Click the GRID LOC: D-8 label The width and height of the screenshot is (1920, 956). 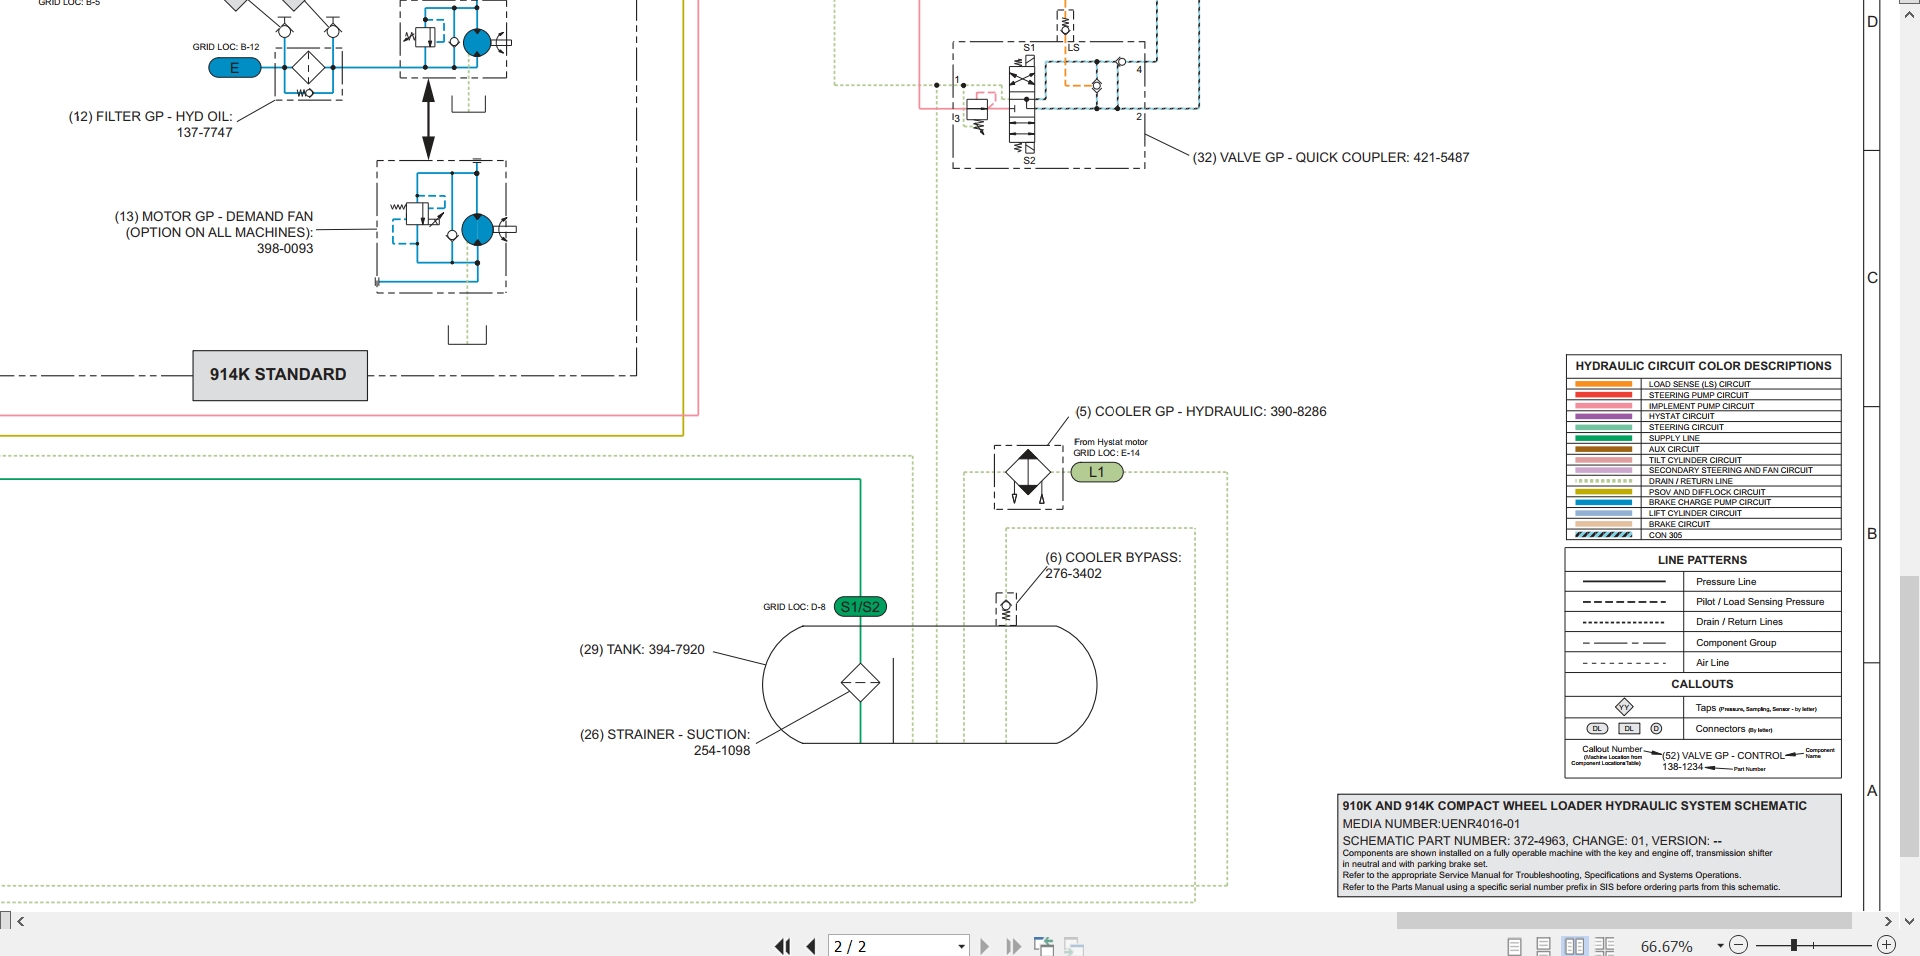(794, 607)
